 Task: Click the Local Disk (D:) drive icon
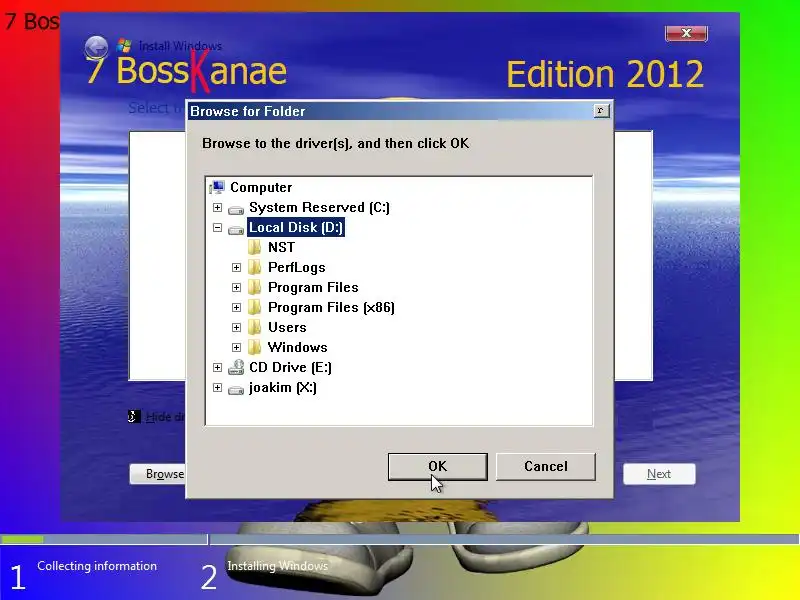(x=236, y=230)
